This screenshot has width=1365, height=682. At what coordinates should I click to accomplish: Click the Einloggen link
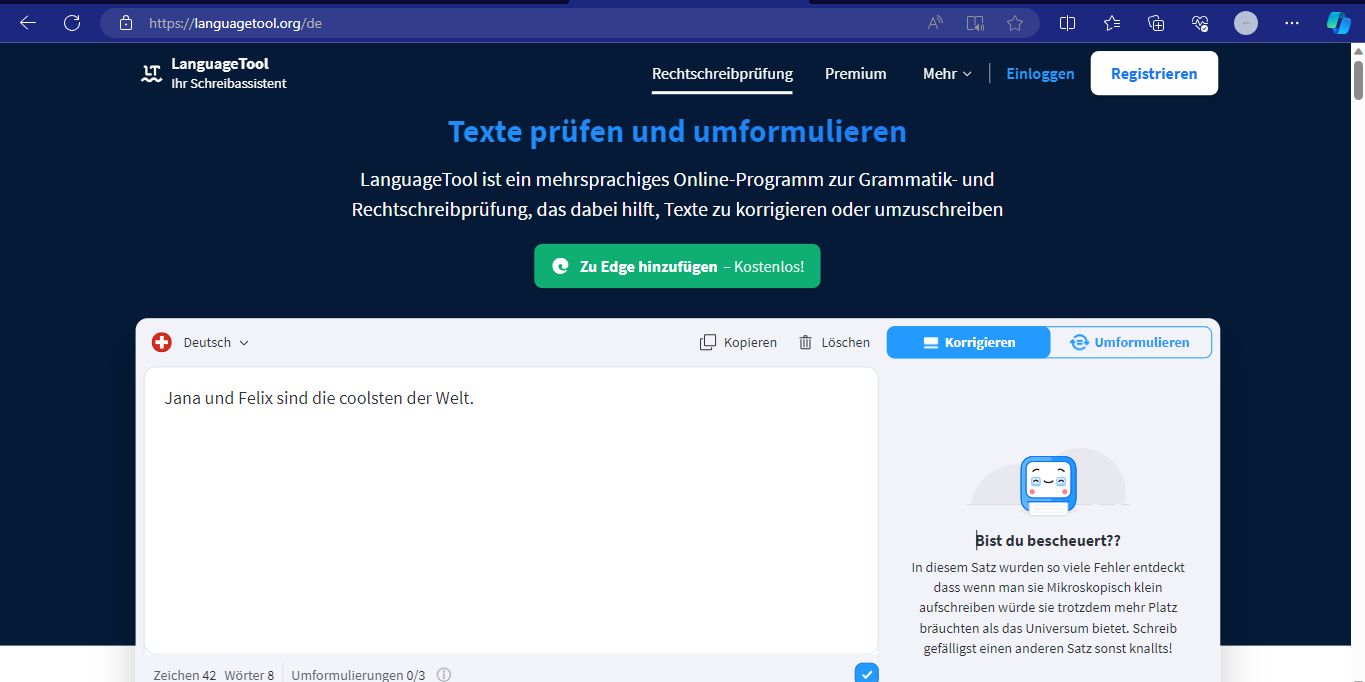1040,73
